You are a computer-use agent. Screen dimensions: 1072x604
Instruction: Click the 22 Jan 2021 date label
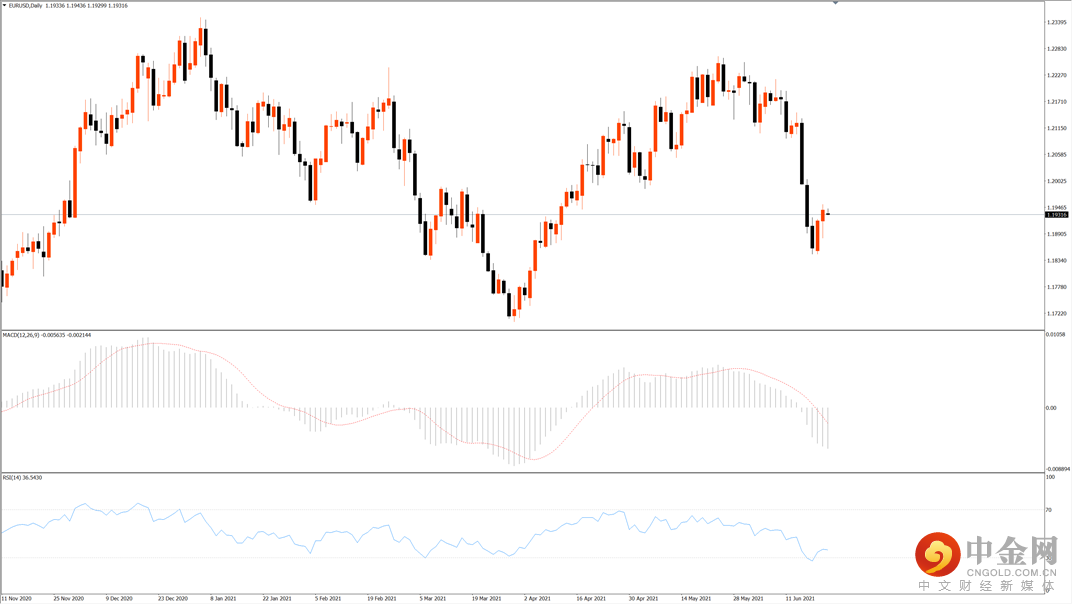tap(276, 599)
